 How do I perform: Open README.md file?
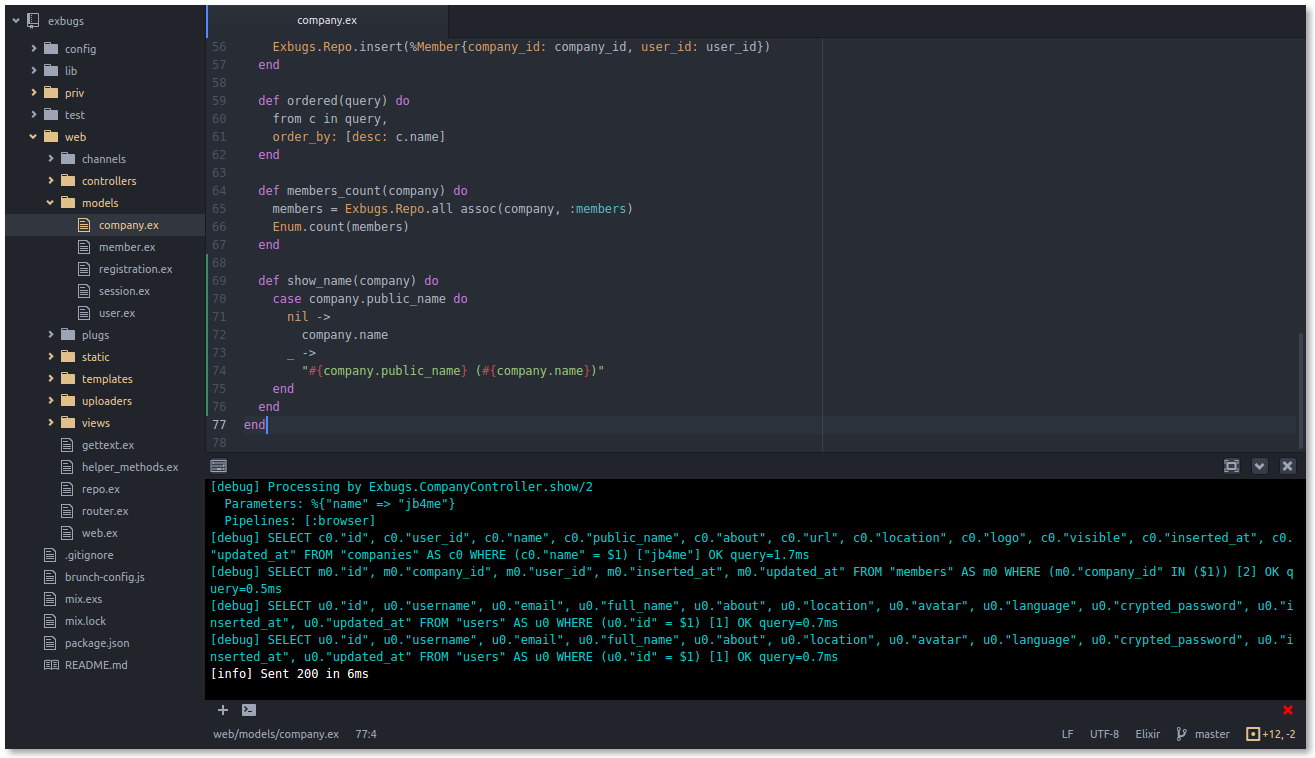(96, 665)
